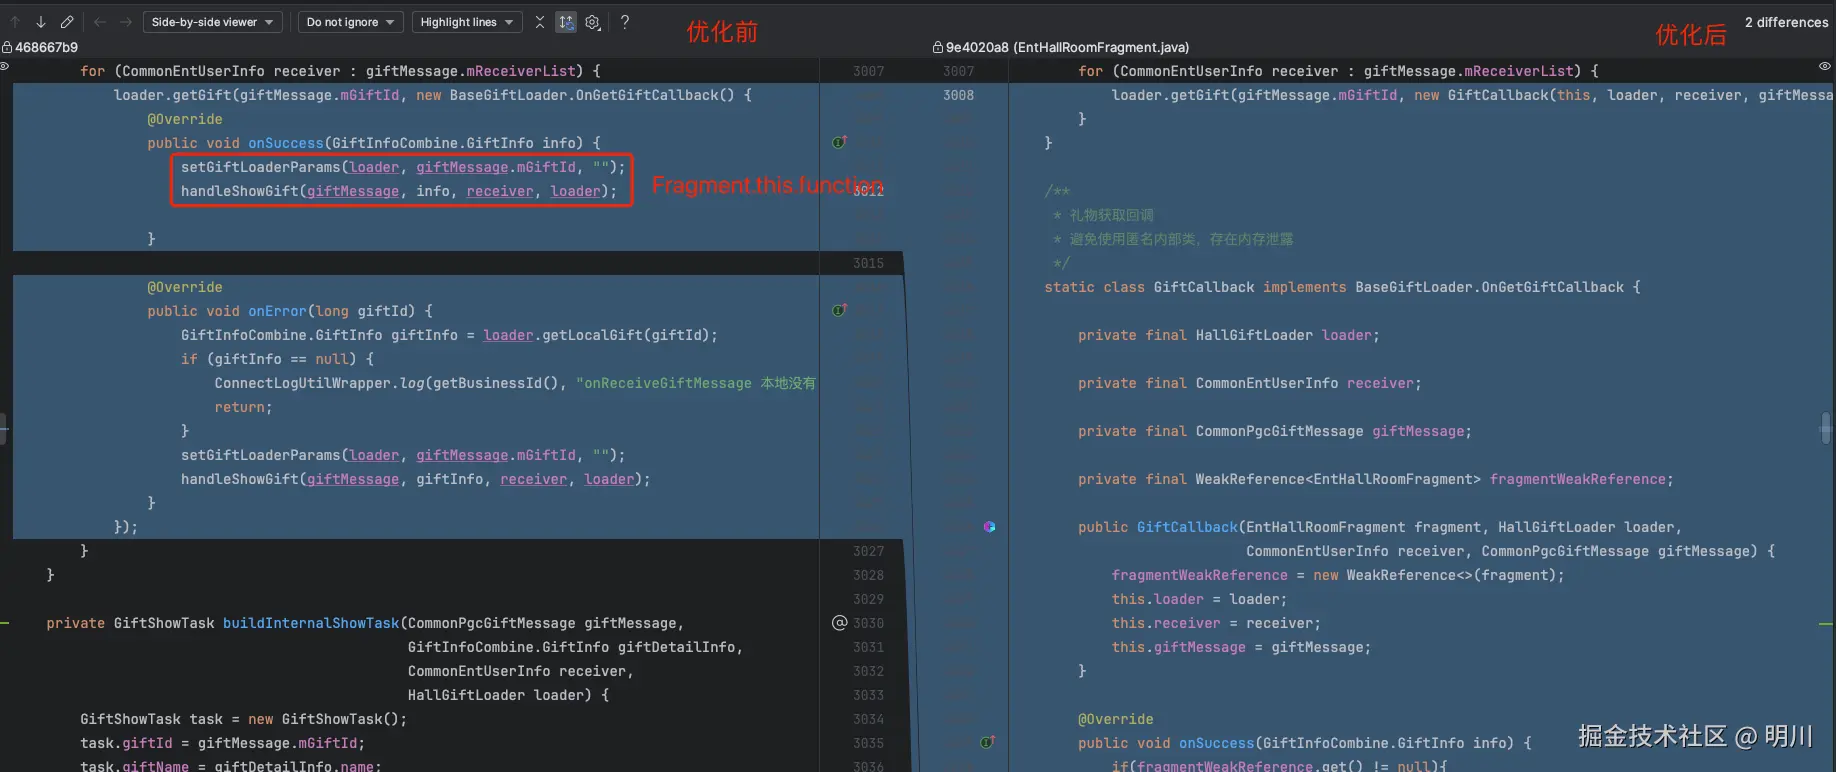Click line number 3015 in left gutter
This screenshot has height=772, width=1836.
tap(868, 263)
